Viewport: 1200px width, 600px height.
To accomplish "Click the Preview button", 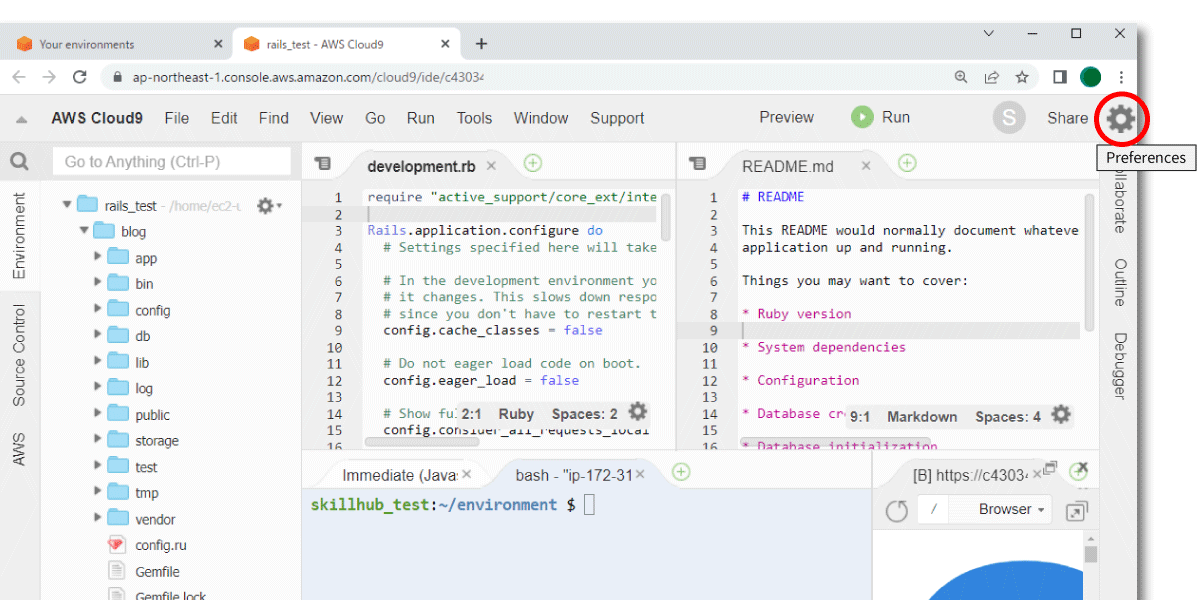I will [786, 118].
